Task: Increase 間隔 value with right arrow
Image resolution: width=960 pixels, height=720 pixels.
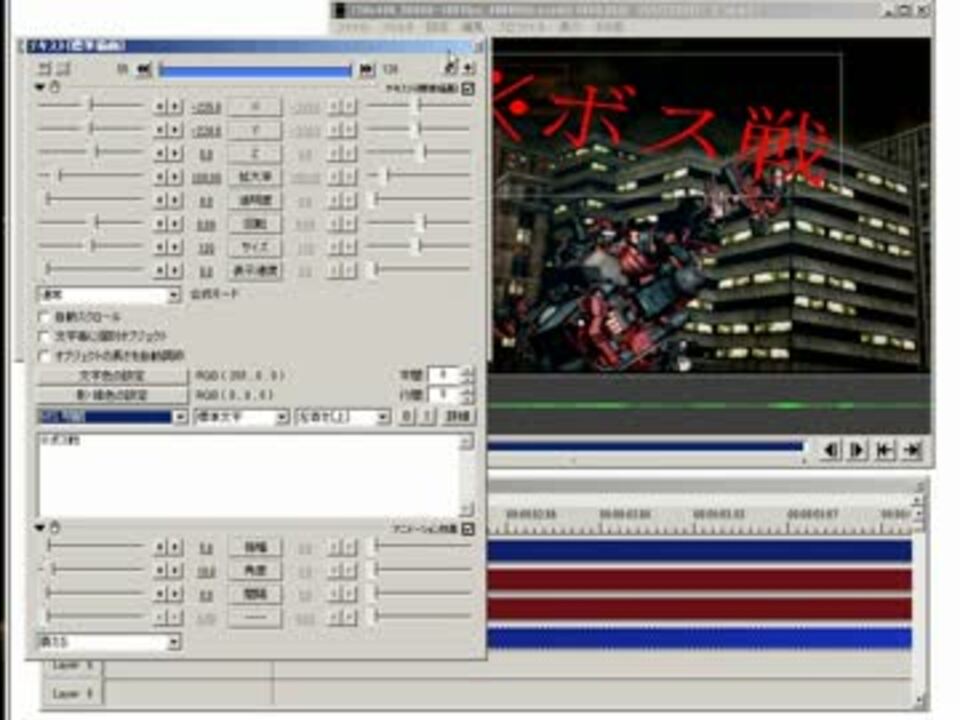Action: pyautogui.click(x=175, y=594)
